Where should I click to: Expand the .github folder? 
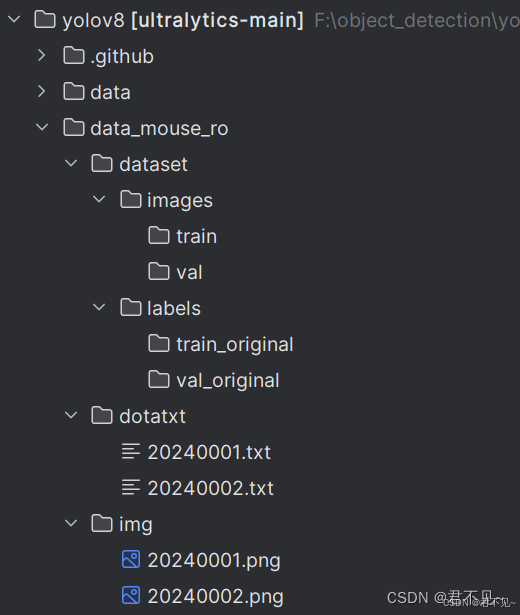(42, 56)
